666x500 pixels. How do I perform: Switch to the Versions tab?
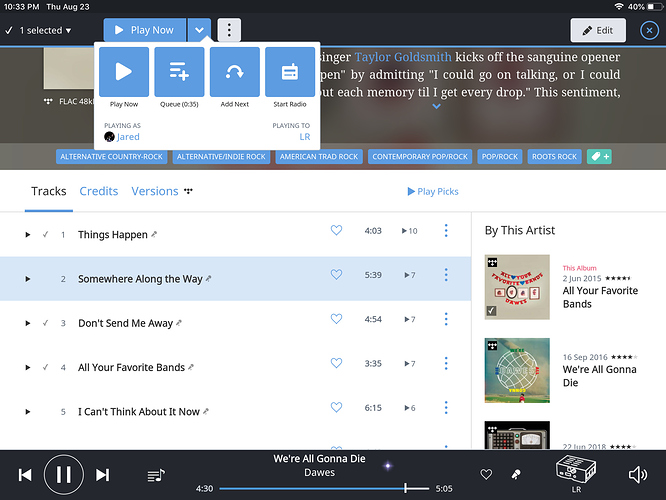[155, 191]
